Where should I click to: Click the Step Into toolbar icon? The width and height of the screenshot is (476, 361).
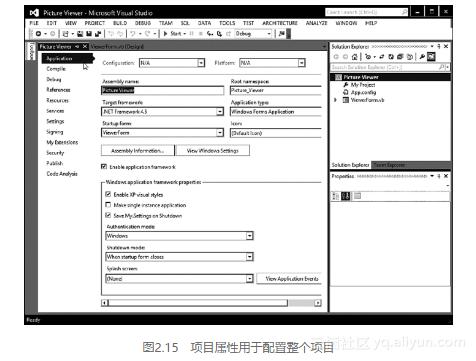click(x=210, y=34)
